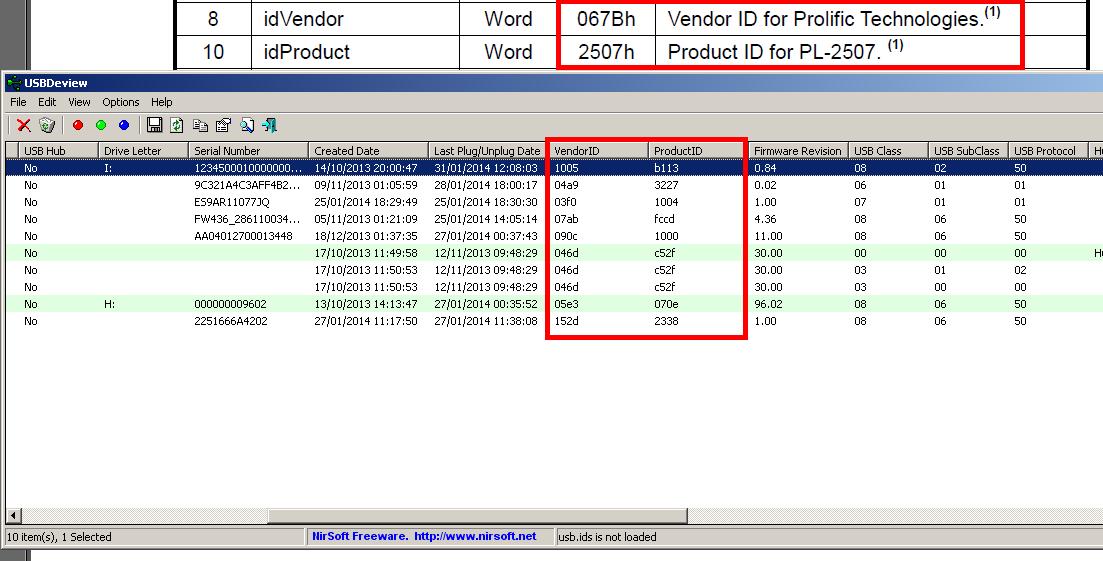
Task: Sort by the USB Protocol column header
Action: point(1048,150)
